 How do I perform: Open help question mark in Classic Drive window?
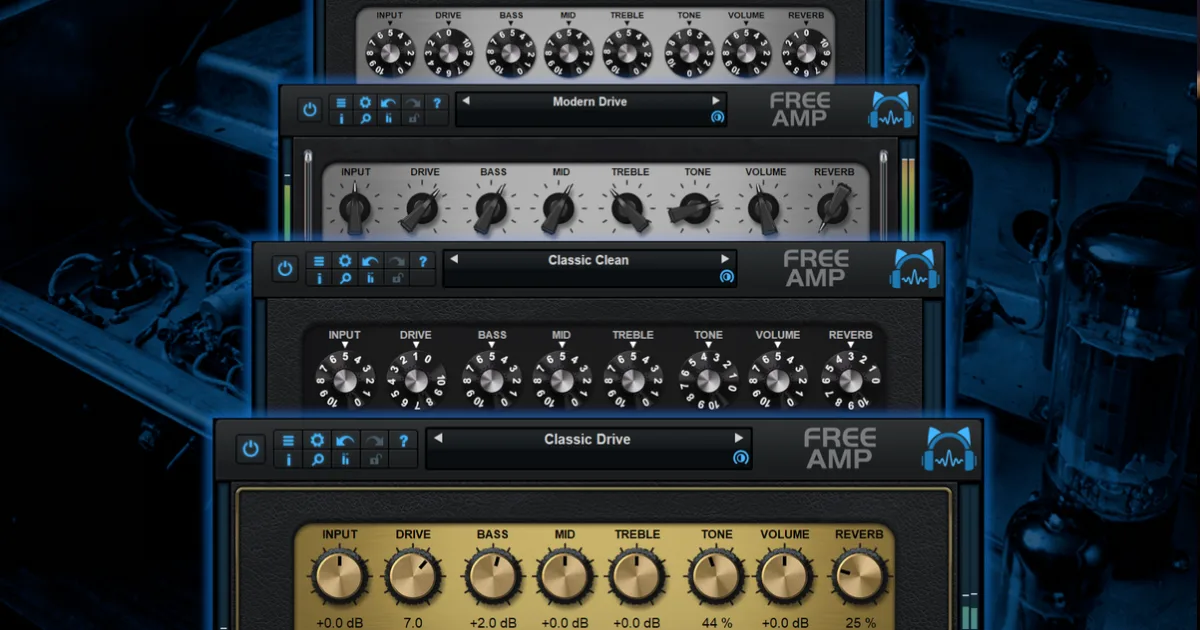pyautogui.click(x=403, y=440)
